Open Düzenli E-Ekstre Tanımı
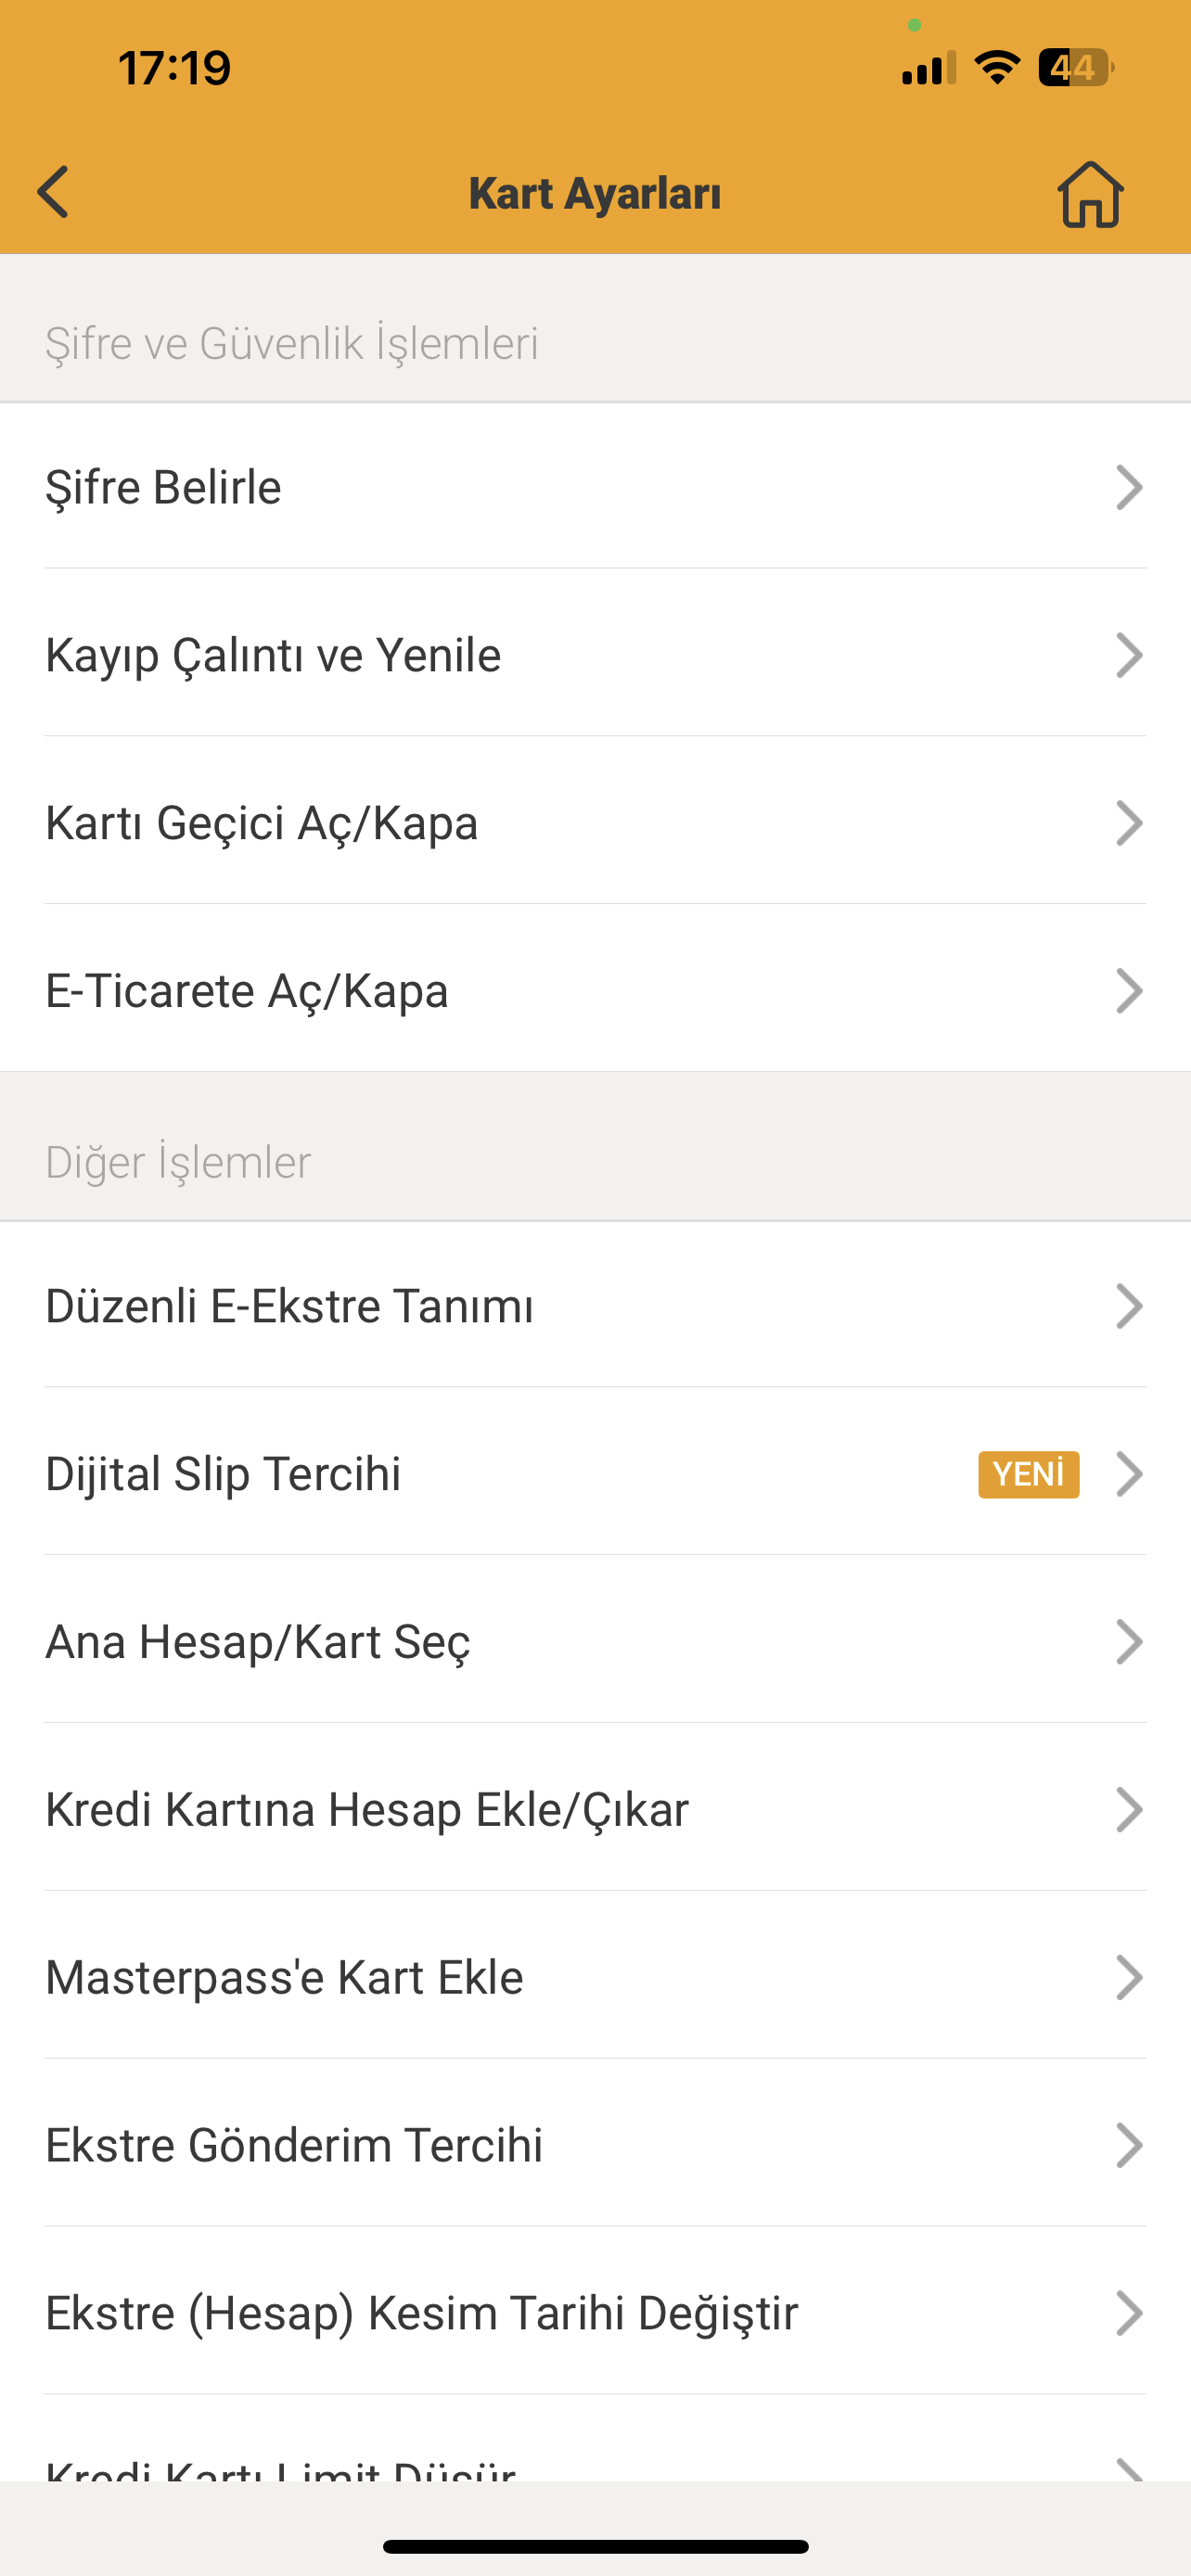The image size is (1191, 2576). coord(290,1306)
